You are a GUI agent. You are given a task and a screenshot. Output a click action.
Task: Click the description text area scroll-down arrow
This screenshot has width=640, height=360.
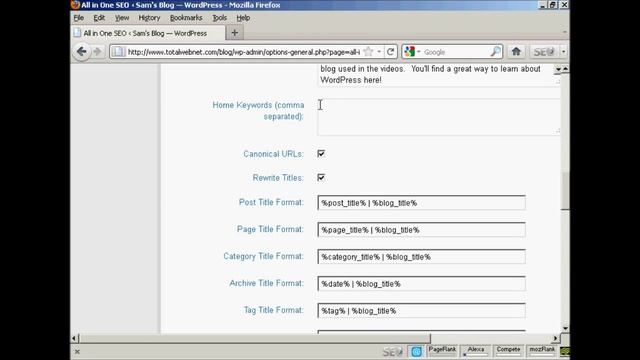click(558, 69)
